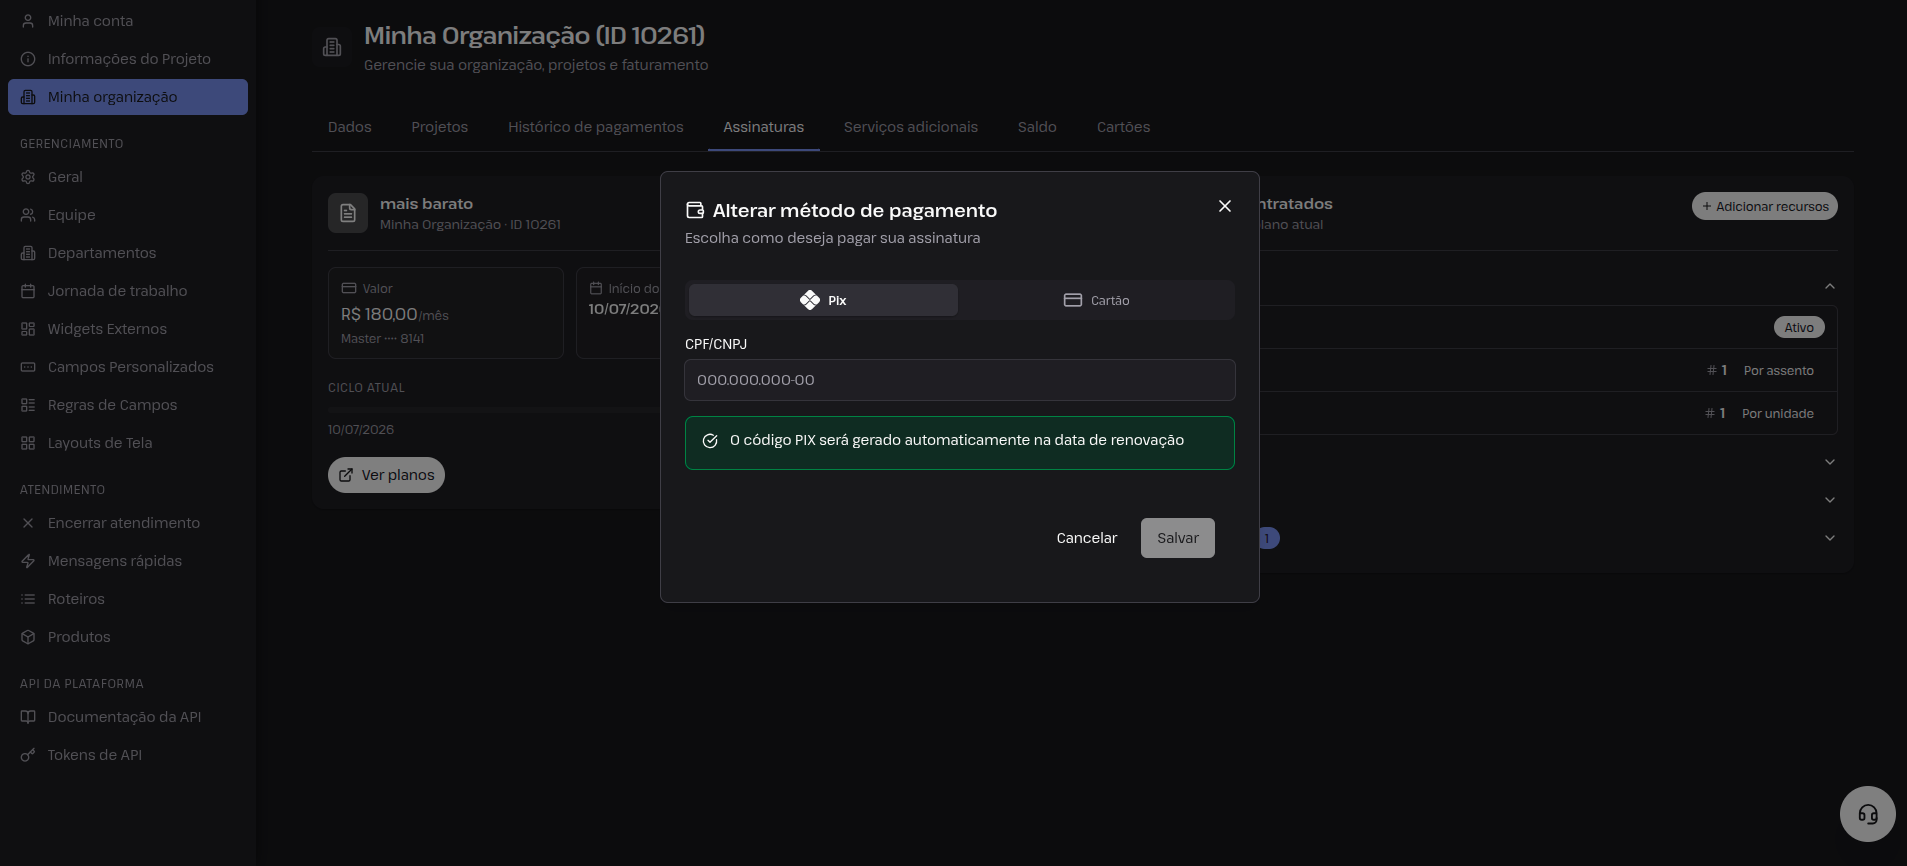1907x866 pixels.
Task: Click the Produtos box icon
Action: coord(28,637)
